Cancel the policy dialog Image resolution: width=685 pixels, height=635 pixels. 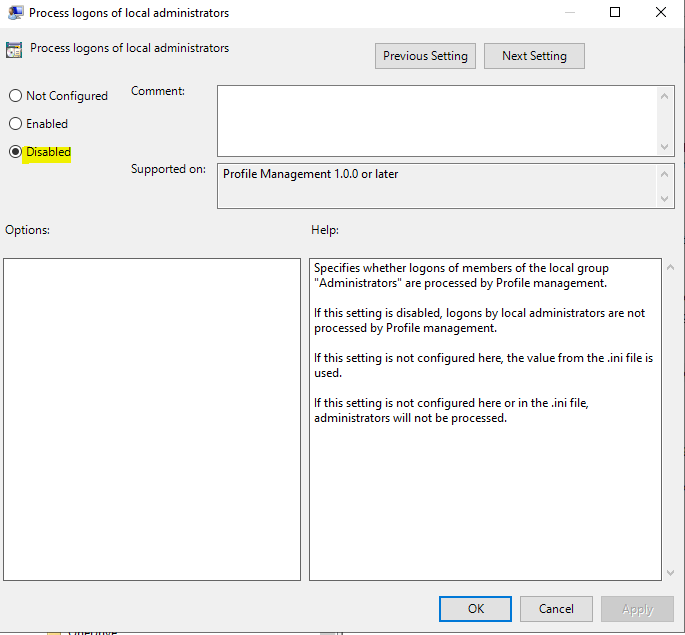tap(556, 608)
